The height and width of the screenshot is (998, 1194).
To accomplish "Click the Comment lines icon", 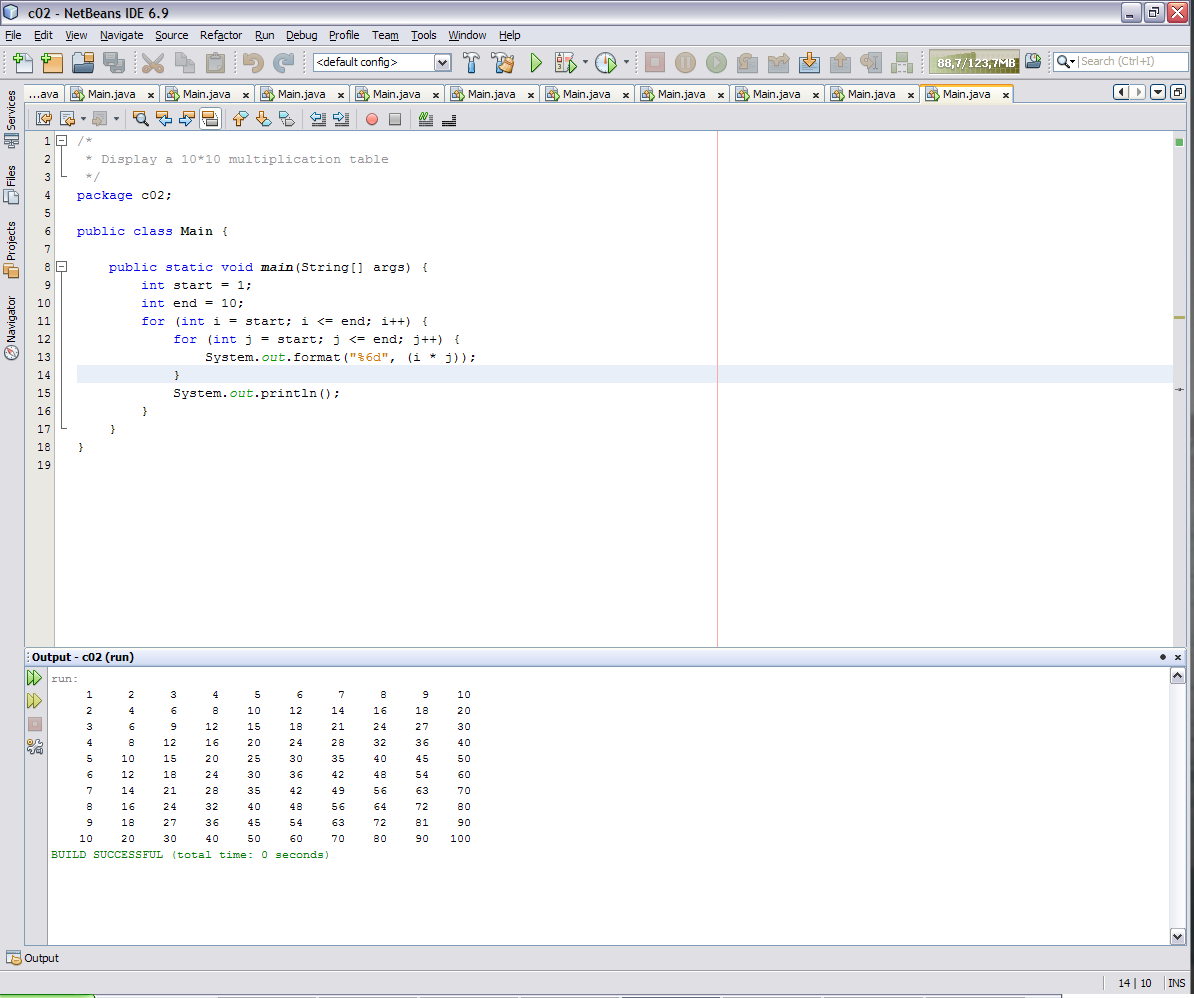I will [x=426, y=119].
